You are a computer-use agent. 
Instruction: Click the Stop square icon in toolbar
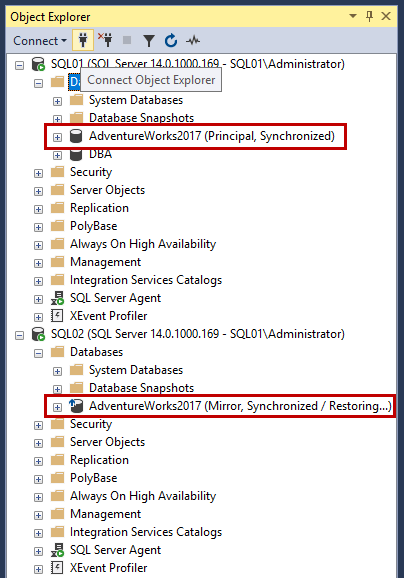[x=127, y=40]
